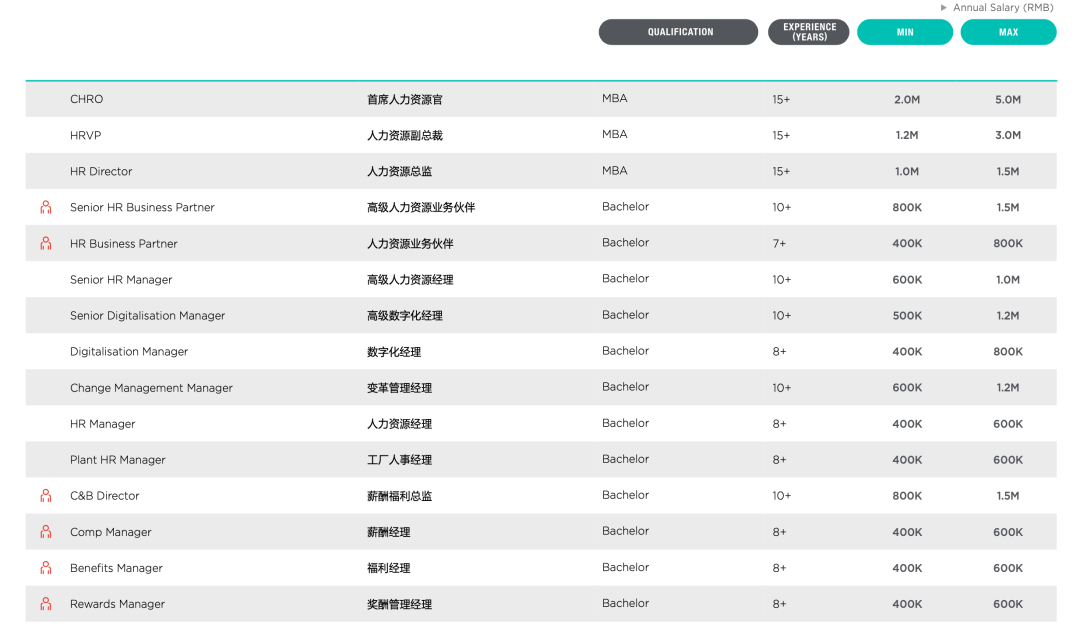
Task: Click the person icon beside Comp Manager
Action: [45, 532]
